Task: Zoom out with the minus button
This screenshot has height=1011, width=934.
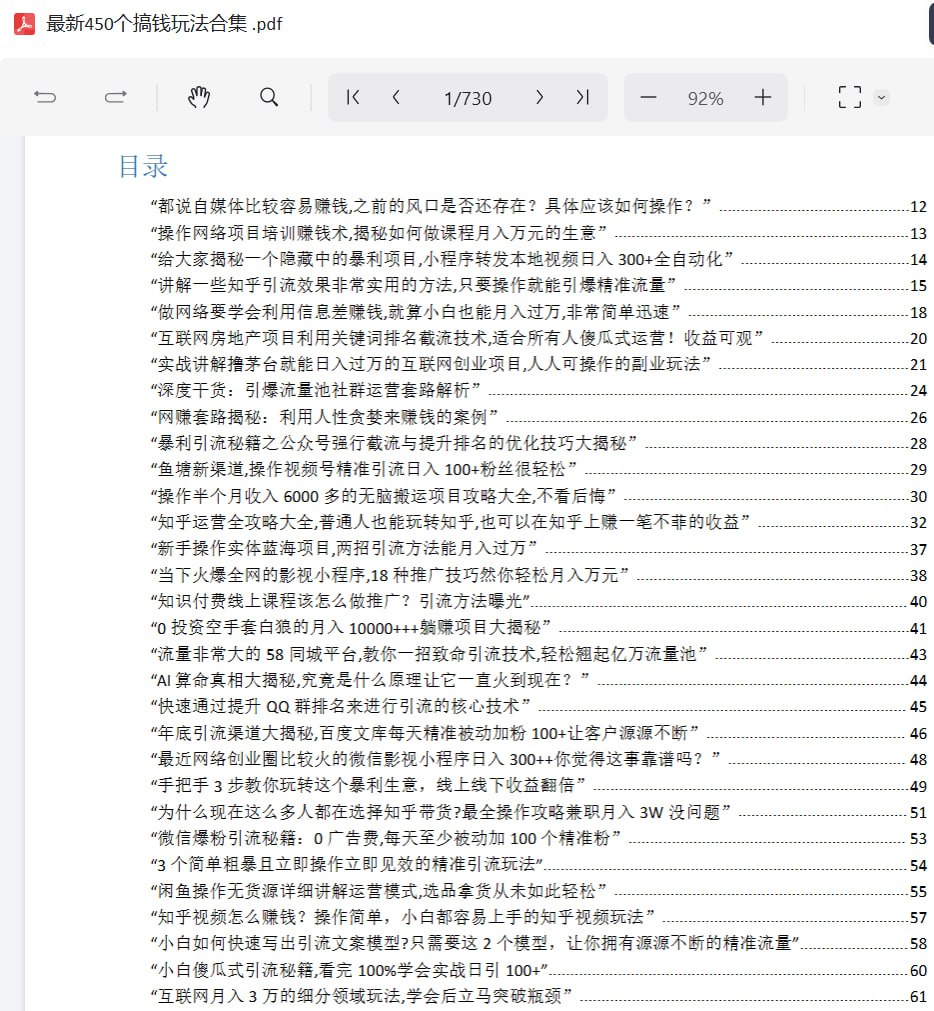Action: point(648,97)
